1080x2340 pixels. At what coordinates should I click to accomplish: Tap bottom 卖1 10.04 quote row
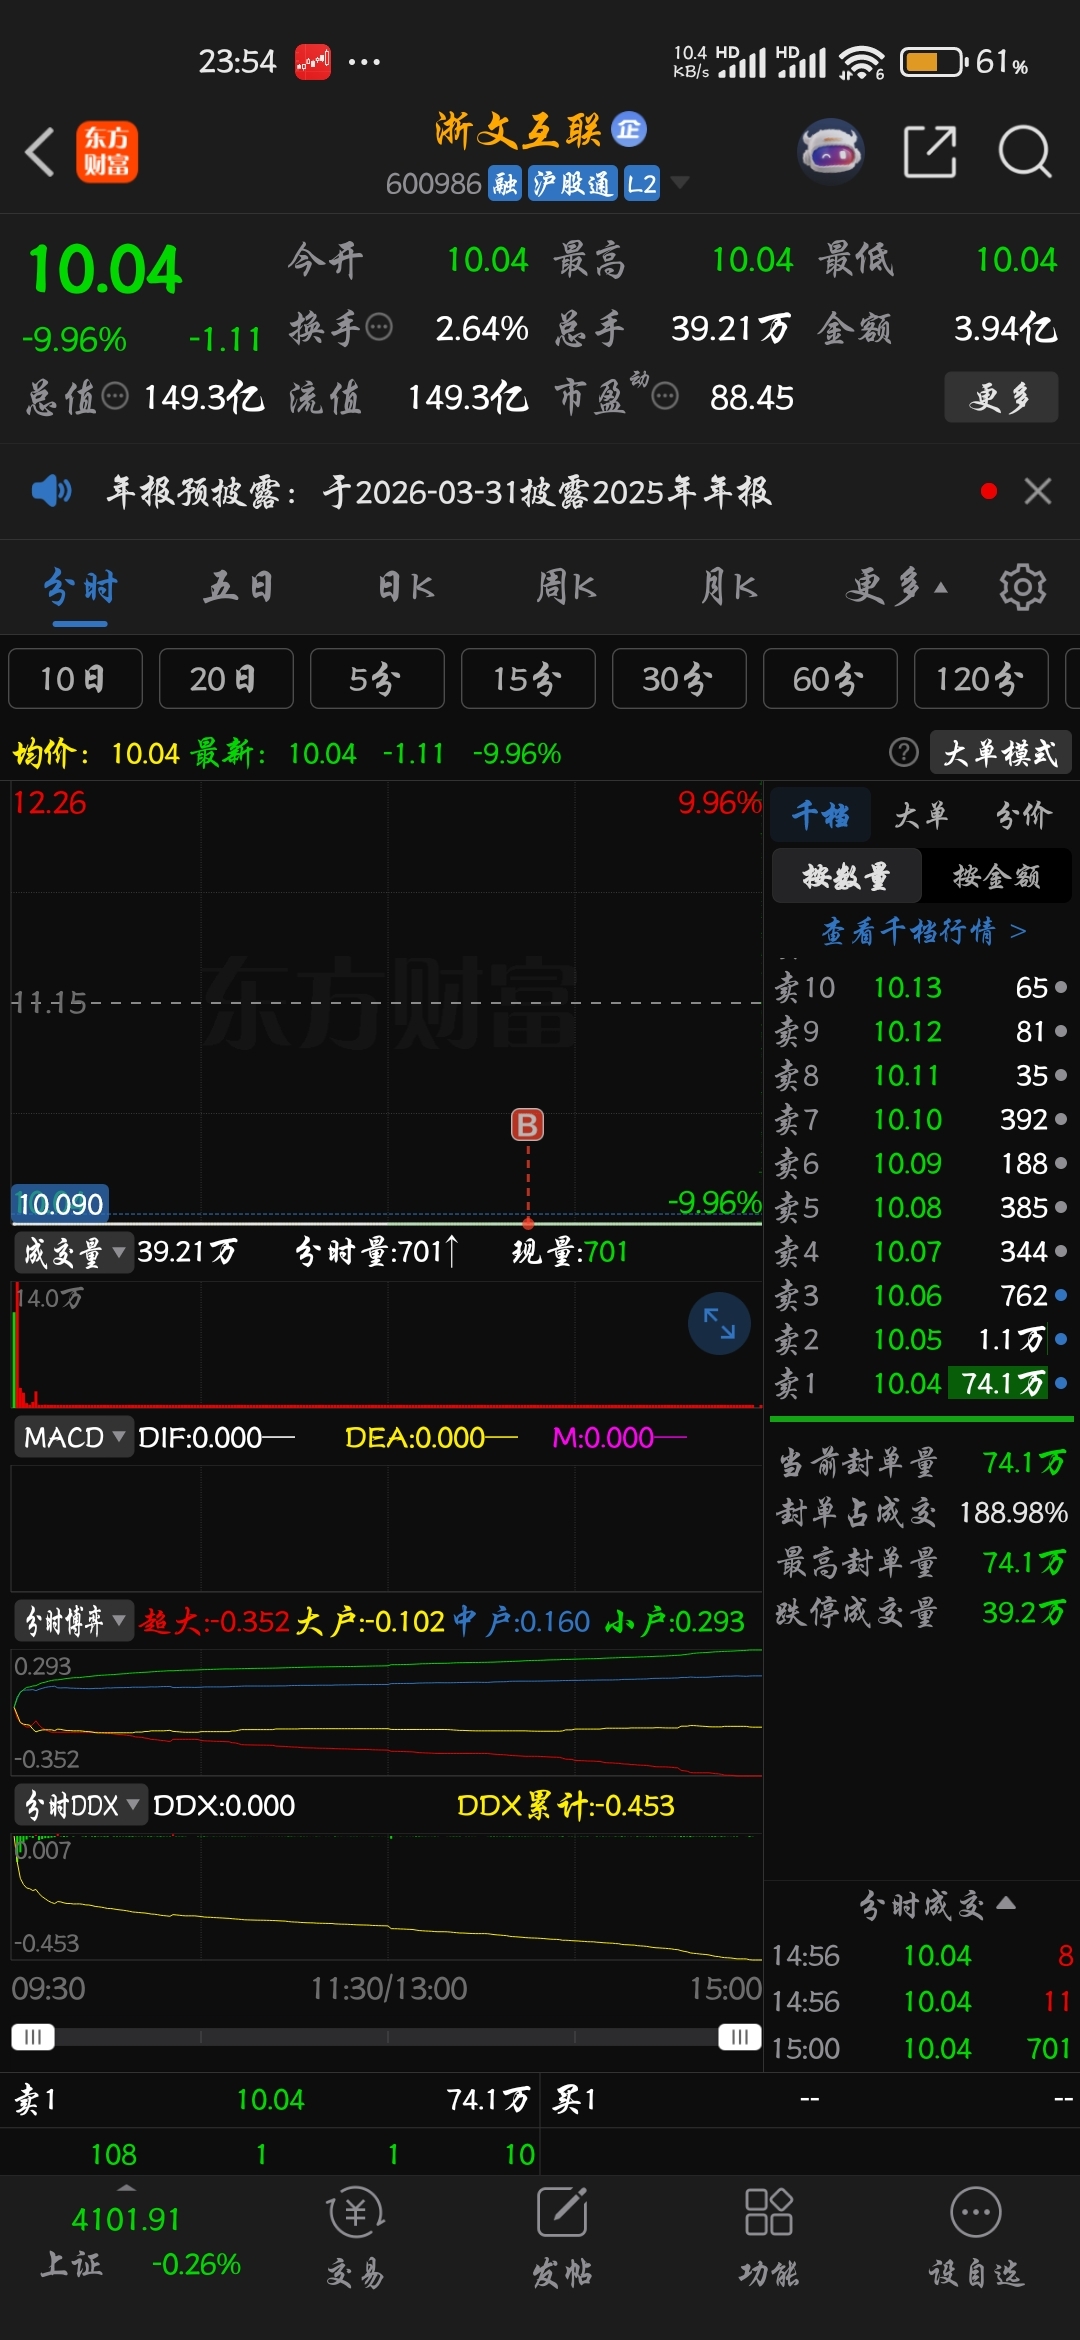(x=270, y=2099)
